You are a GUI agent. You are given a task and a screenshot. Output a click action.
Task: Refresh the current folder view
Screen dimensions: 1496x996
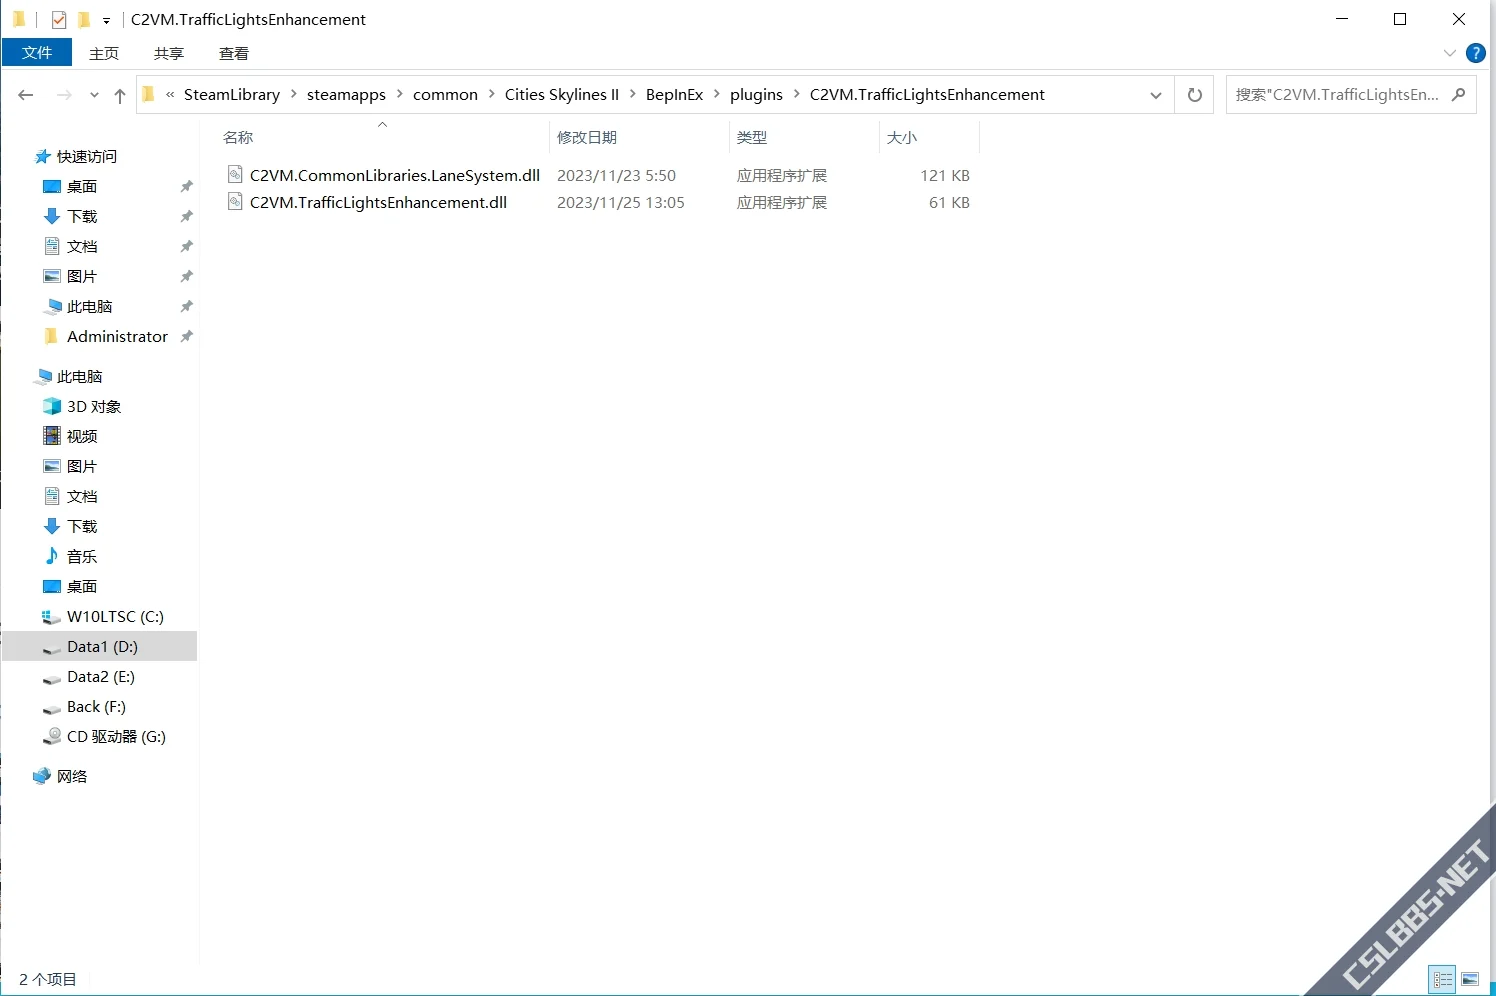[x=1194, y=95]
